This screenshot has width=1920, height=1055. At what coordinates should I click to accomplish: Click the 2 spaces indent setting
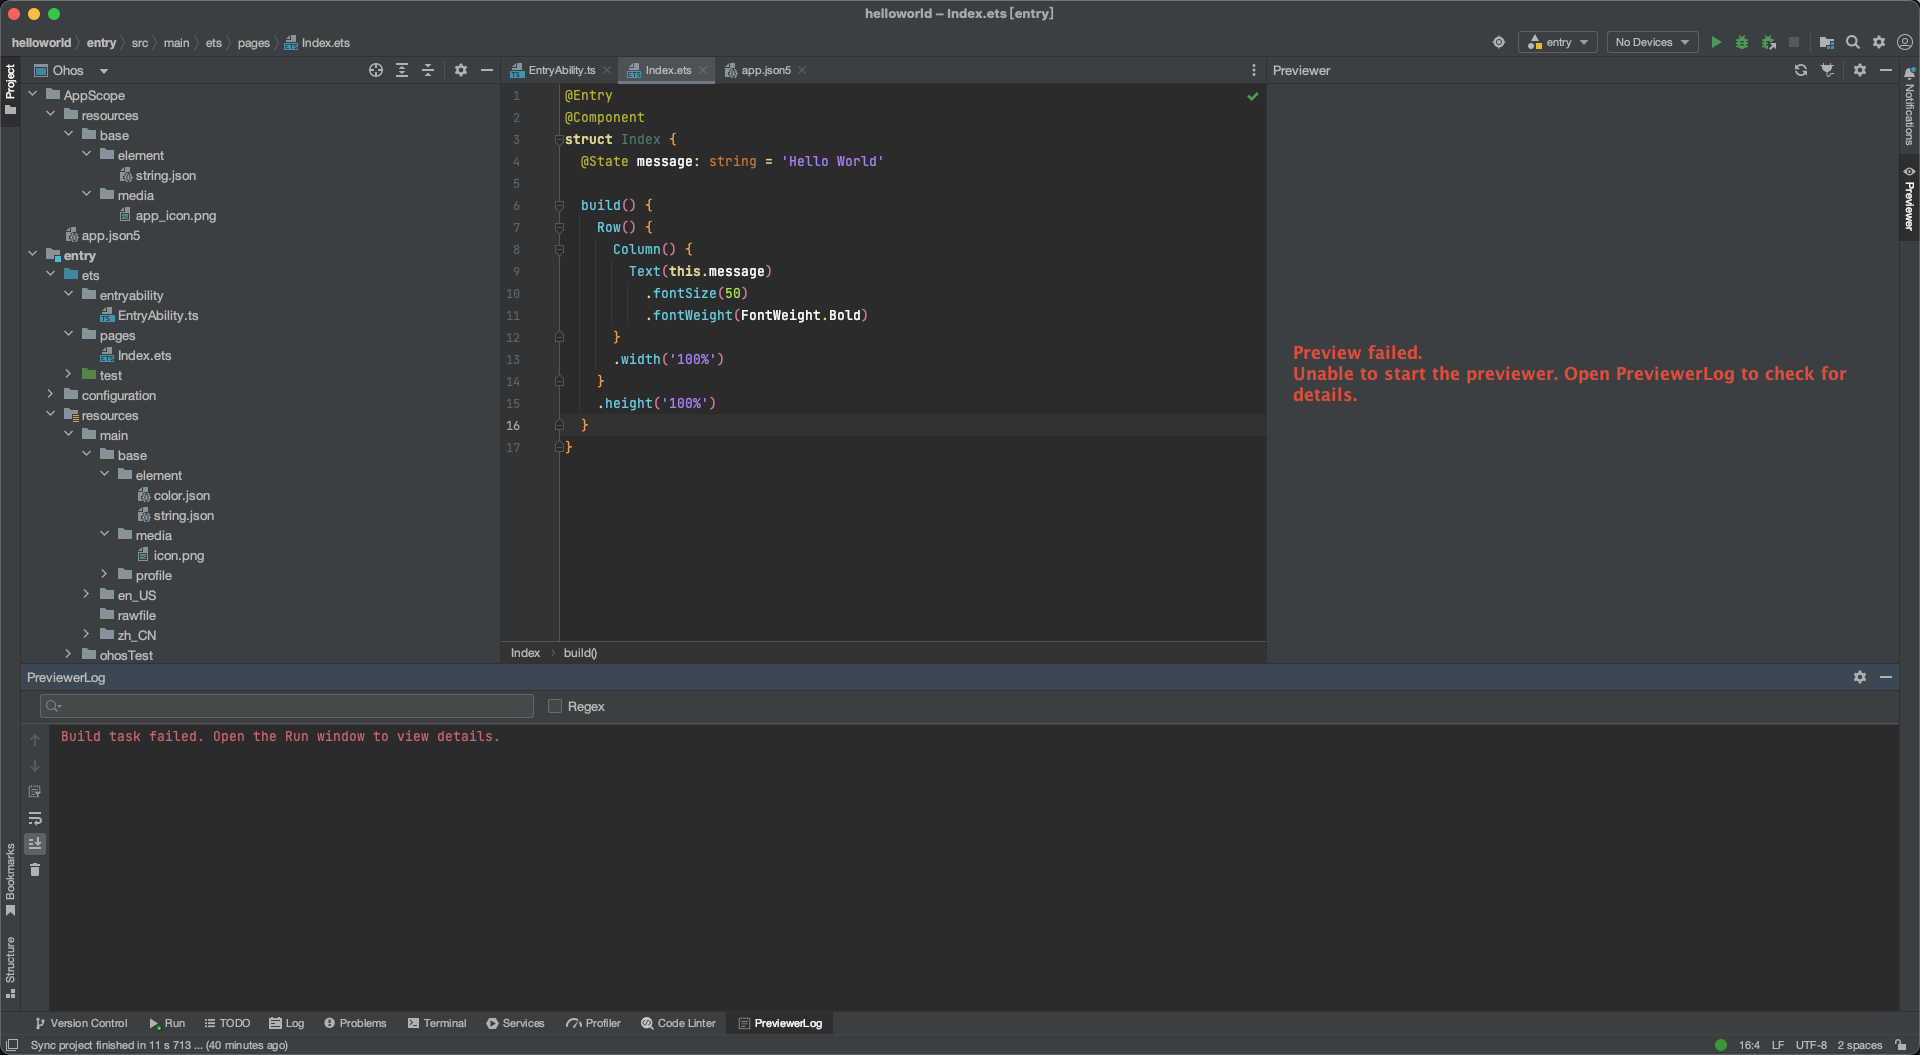click(x=1859, y=1045)
